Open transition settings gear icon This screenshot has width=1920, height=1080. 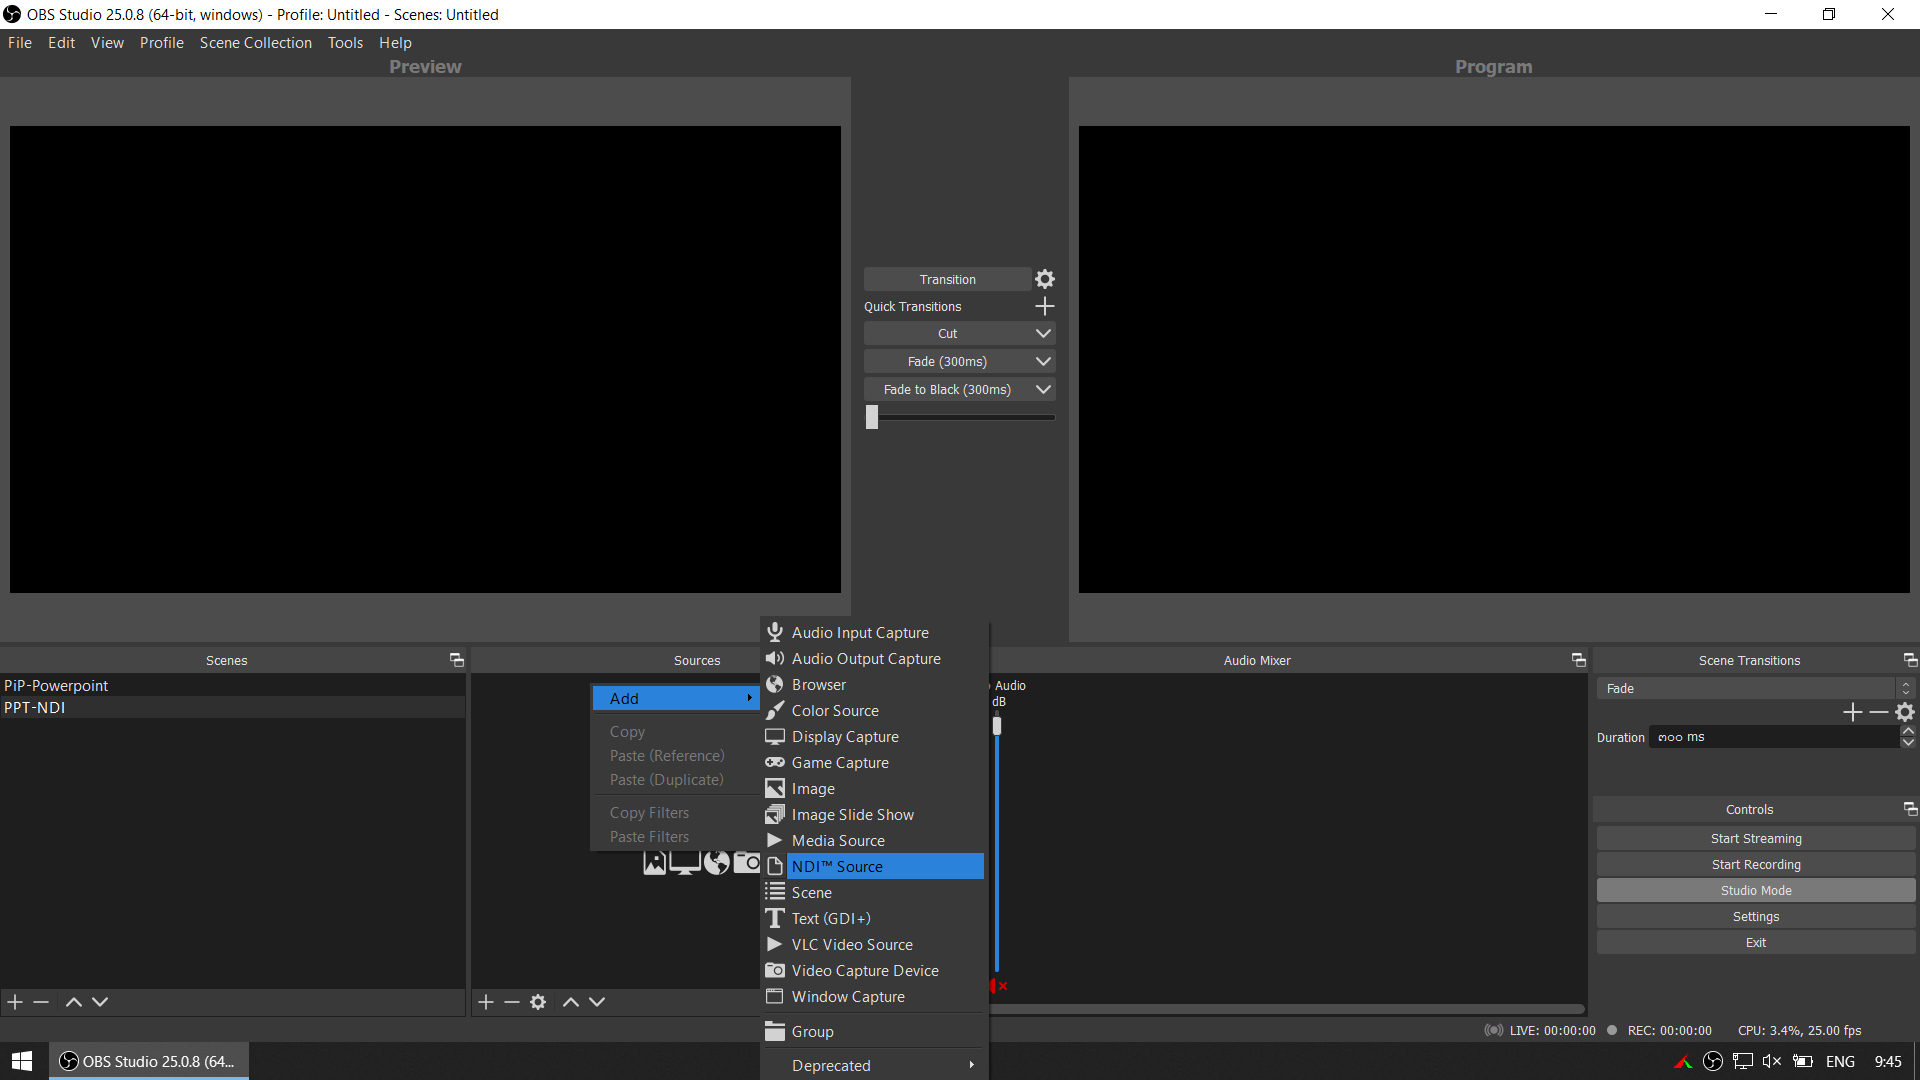(x=1045, y=278)
